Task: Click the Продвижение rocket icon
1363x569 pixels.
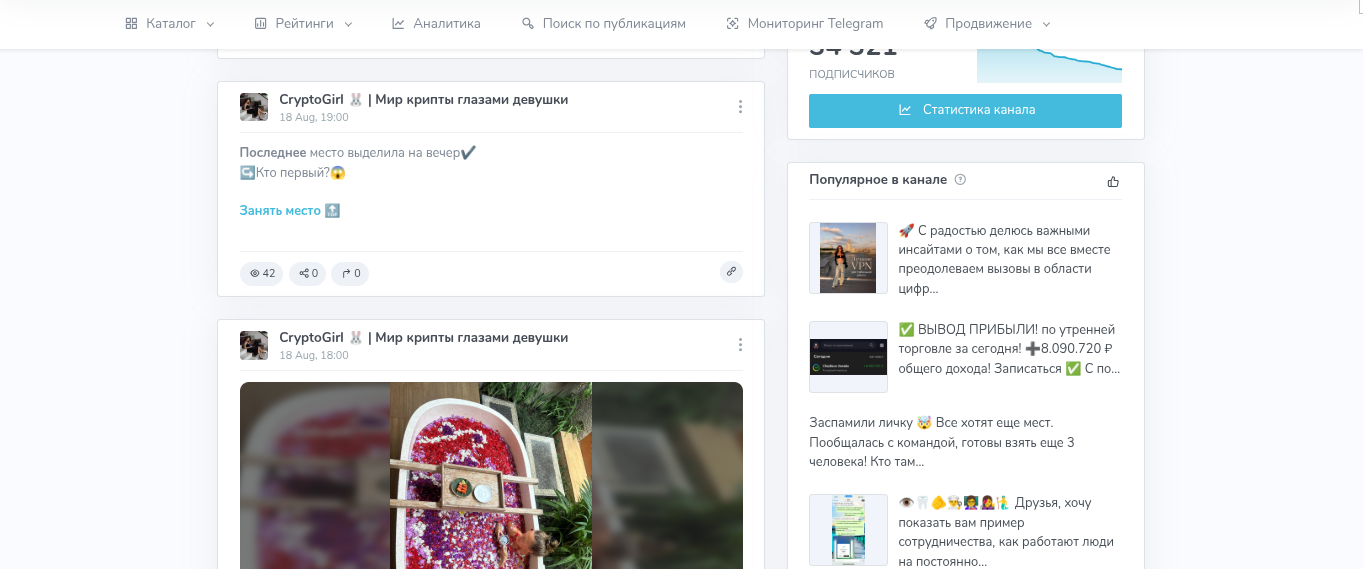Action: (x=930, y=23)
